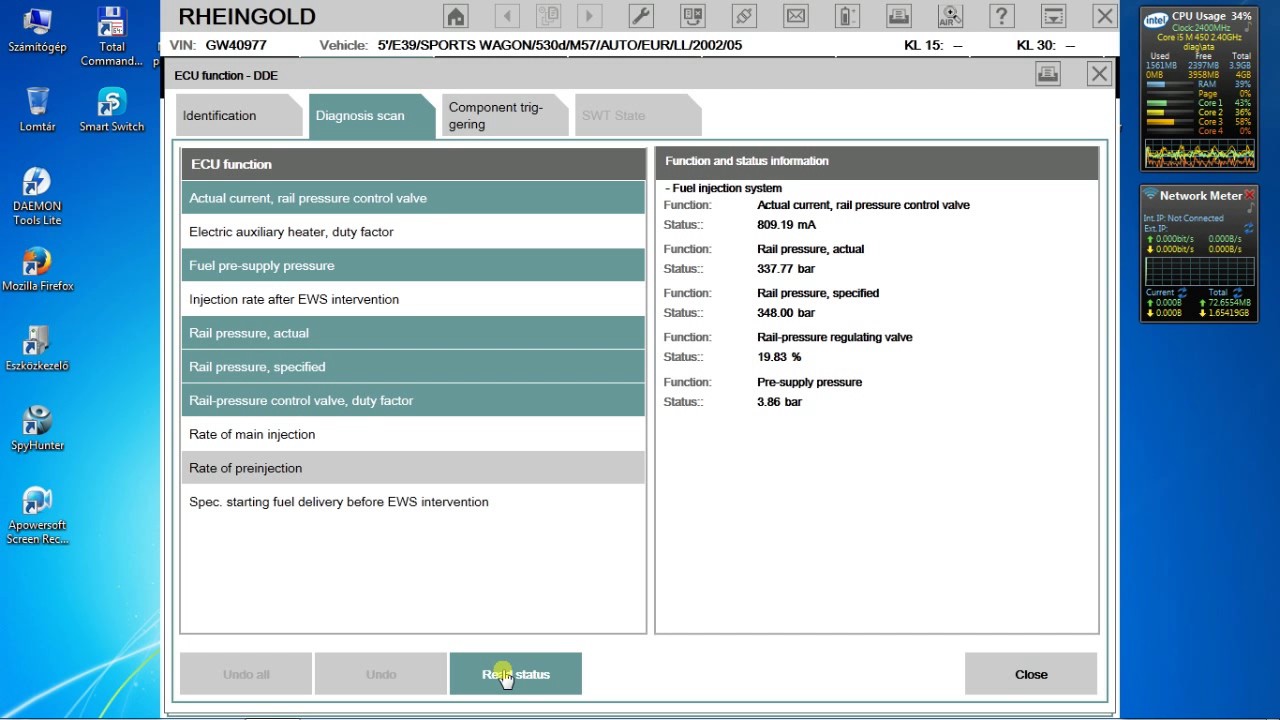The image size is (1280, 720).
Task: Click the Intel logo in CPU gadget
Action: click(1156, 19)
